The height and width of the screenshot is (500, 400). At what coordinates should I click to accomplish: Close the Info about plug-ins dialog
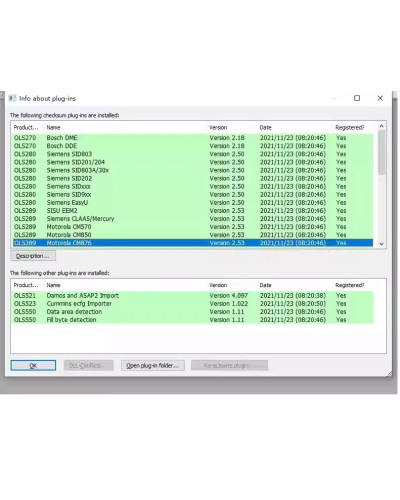tap(380, 98)
